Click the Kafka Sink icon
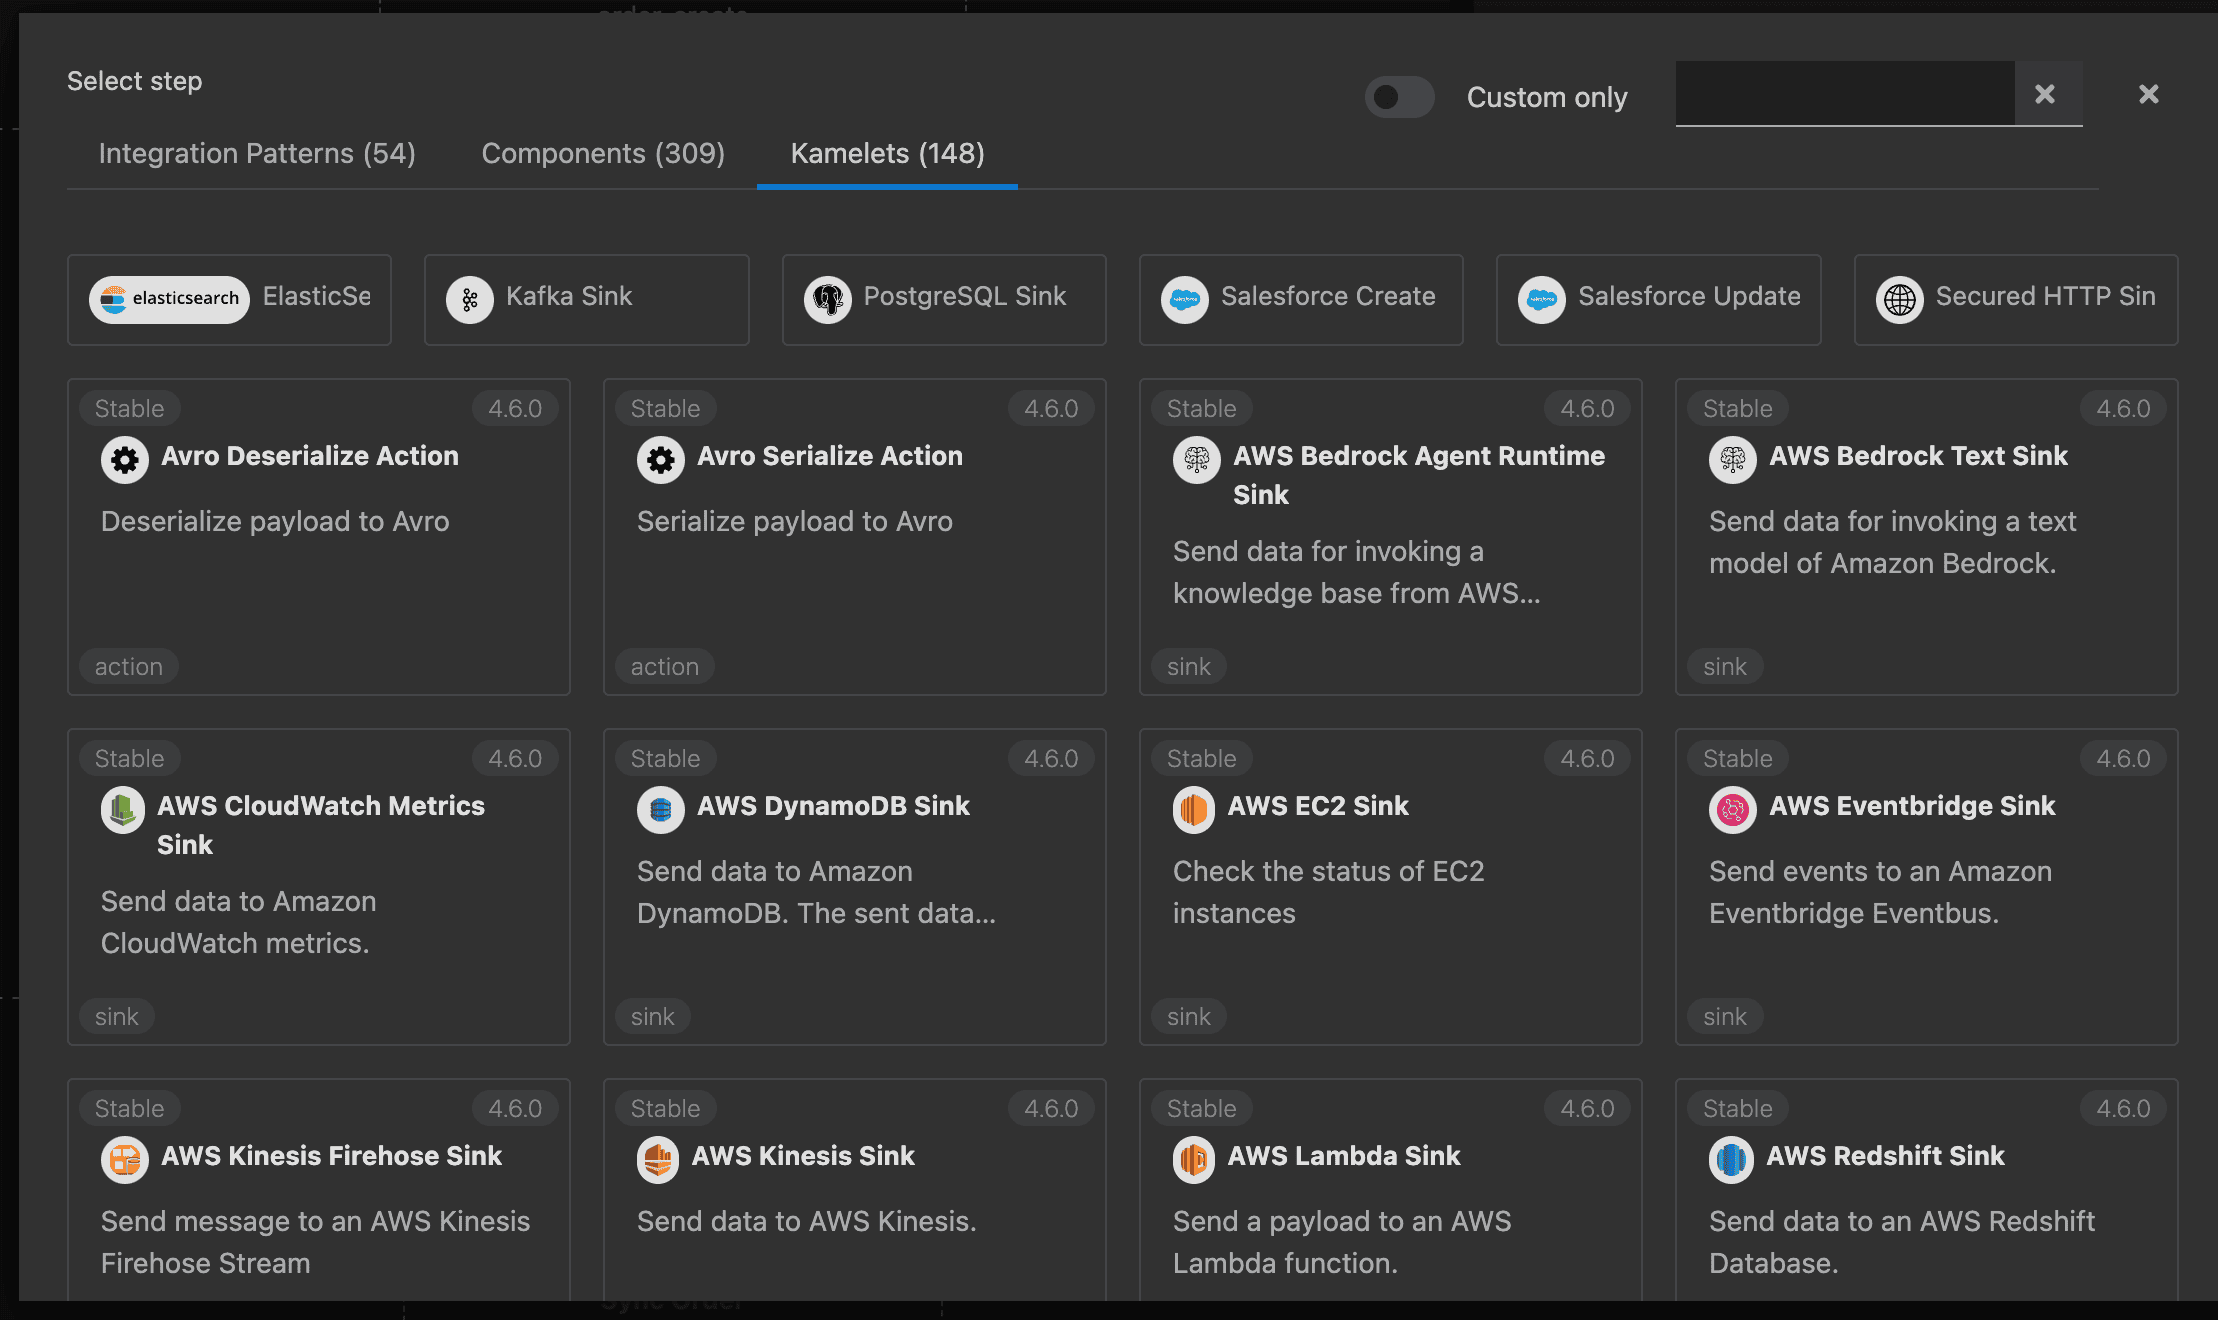This screenshot has width=2218, height=1320. [x=470, y=299]
